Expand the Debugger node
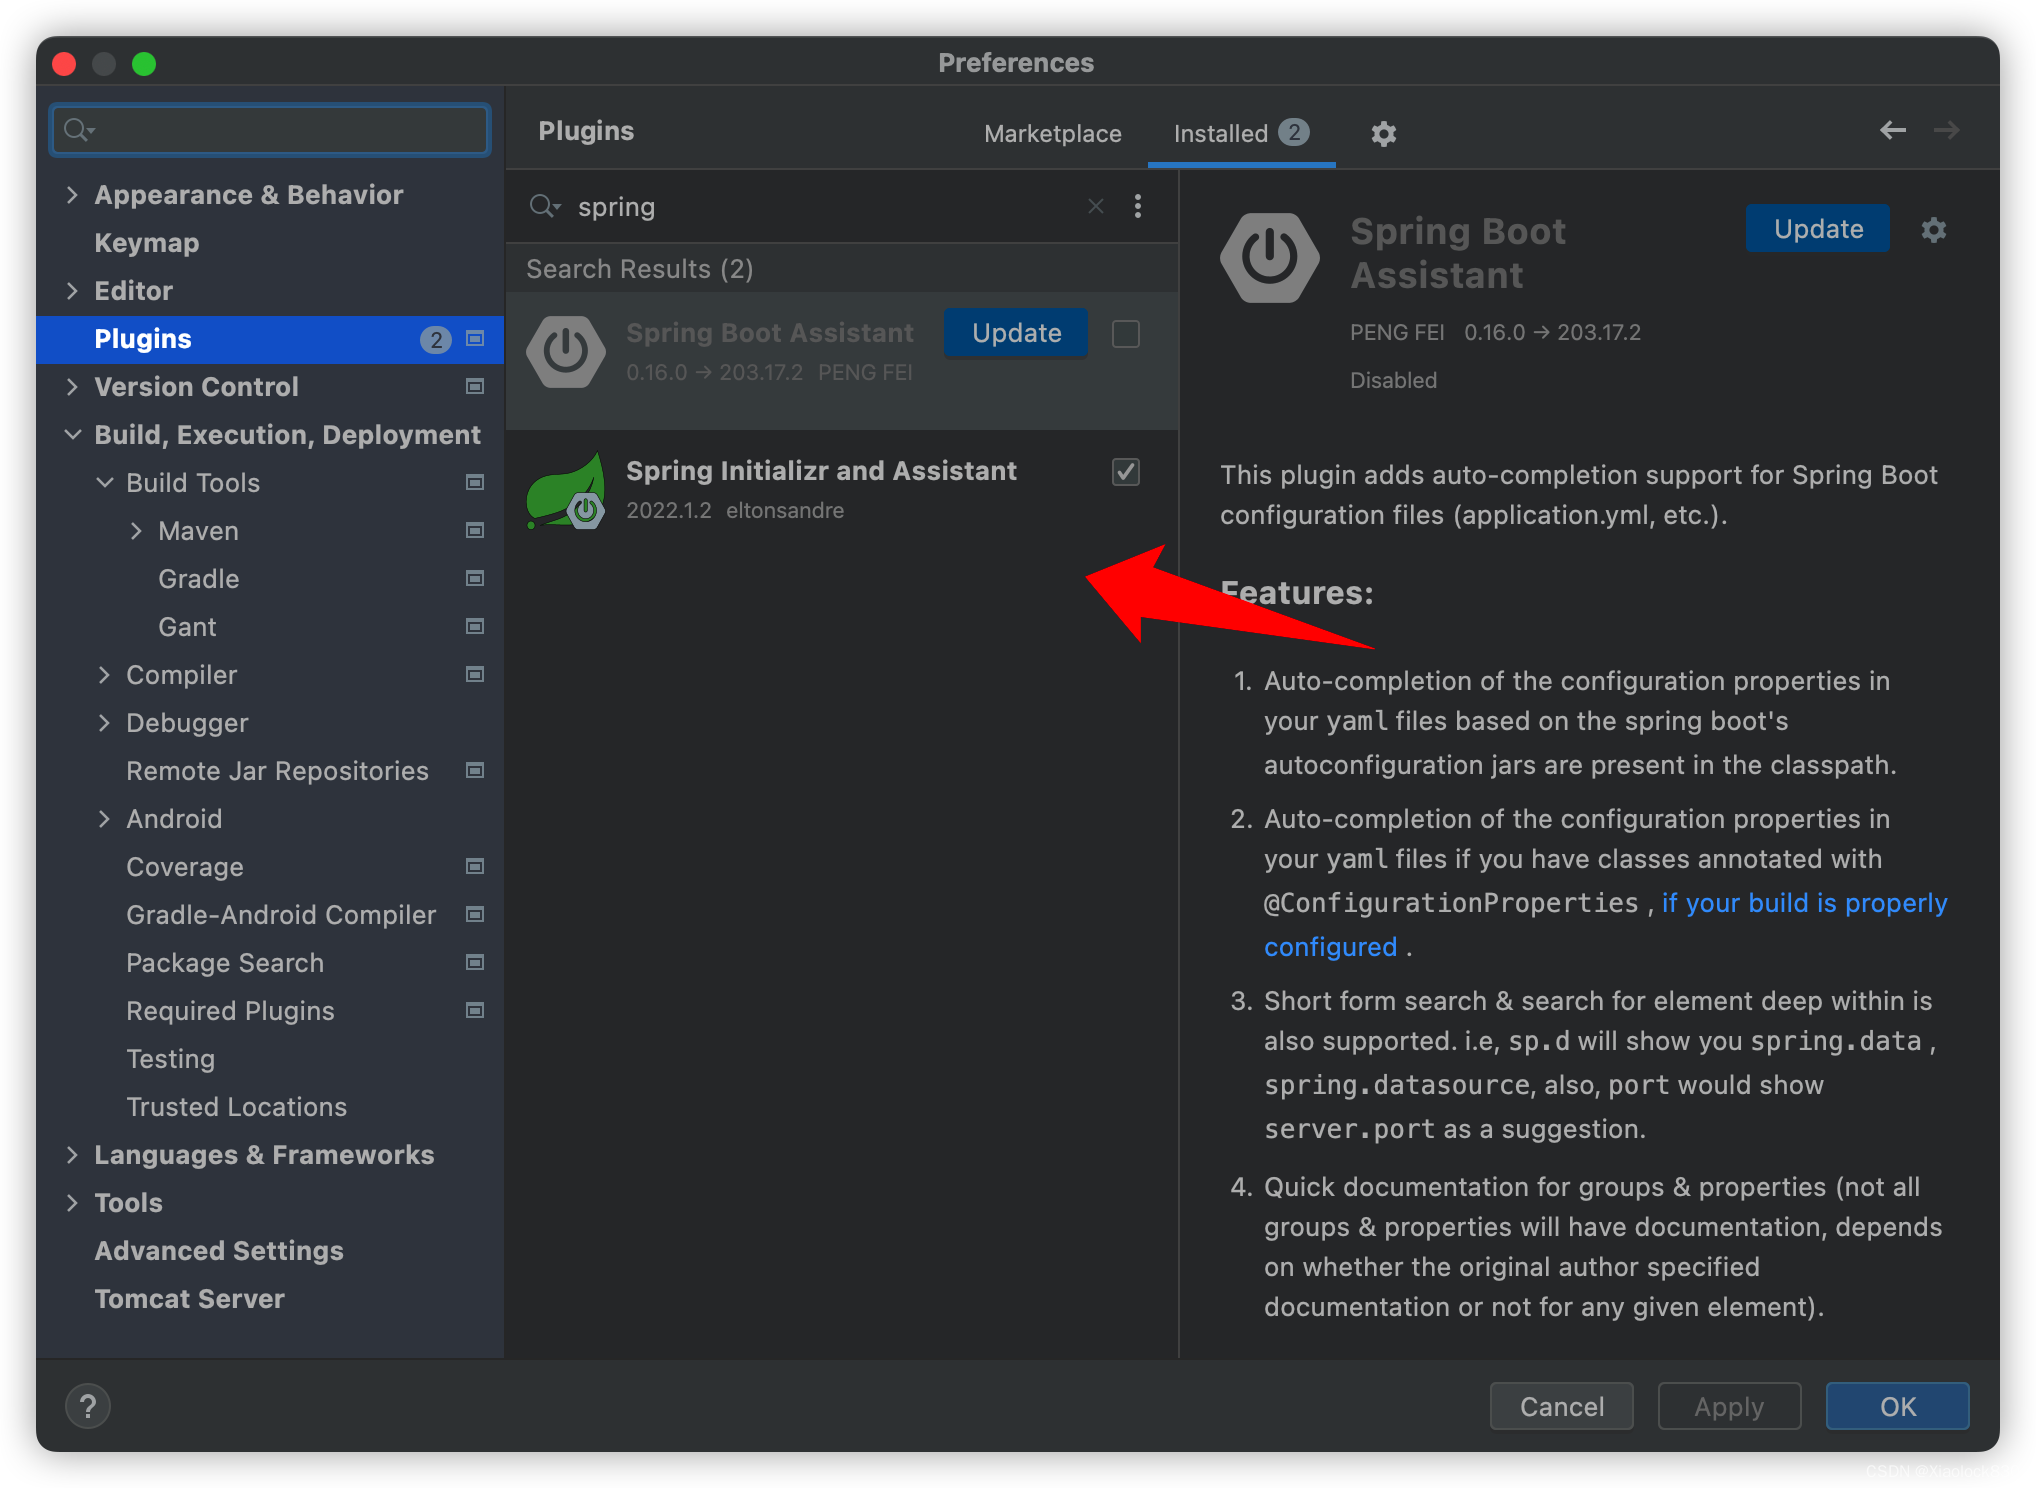This screenshot has height=1488, width=2036. (104, 723)
